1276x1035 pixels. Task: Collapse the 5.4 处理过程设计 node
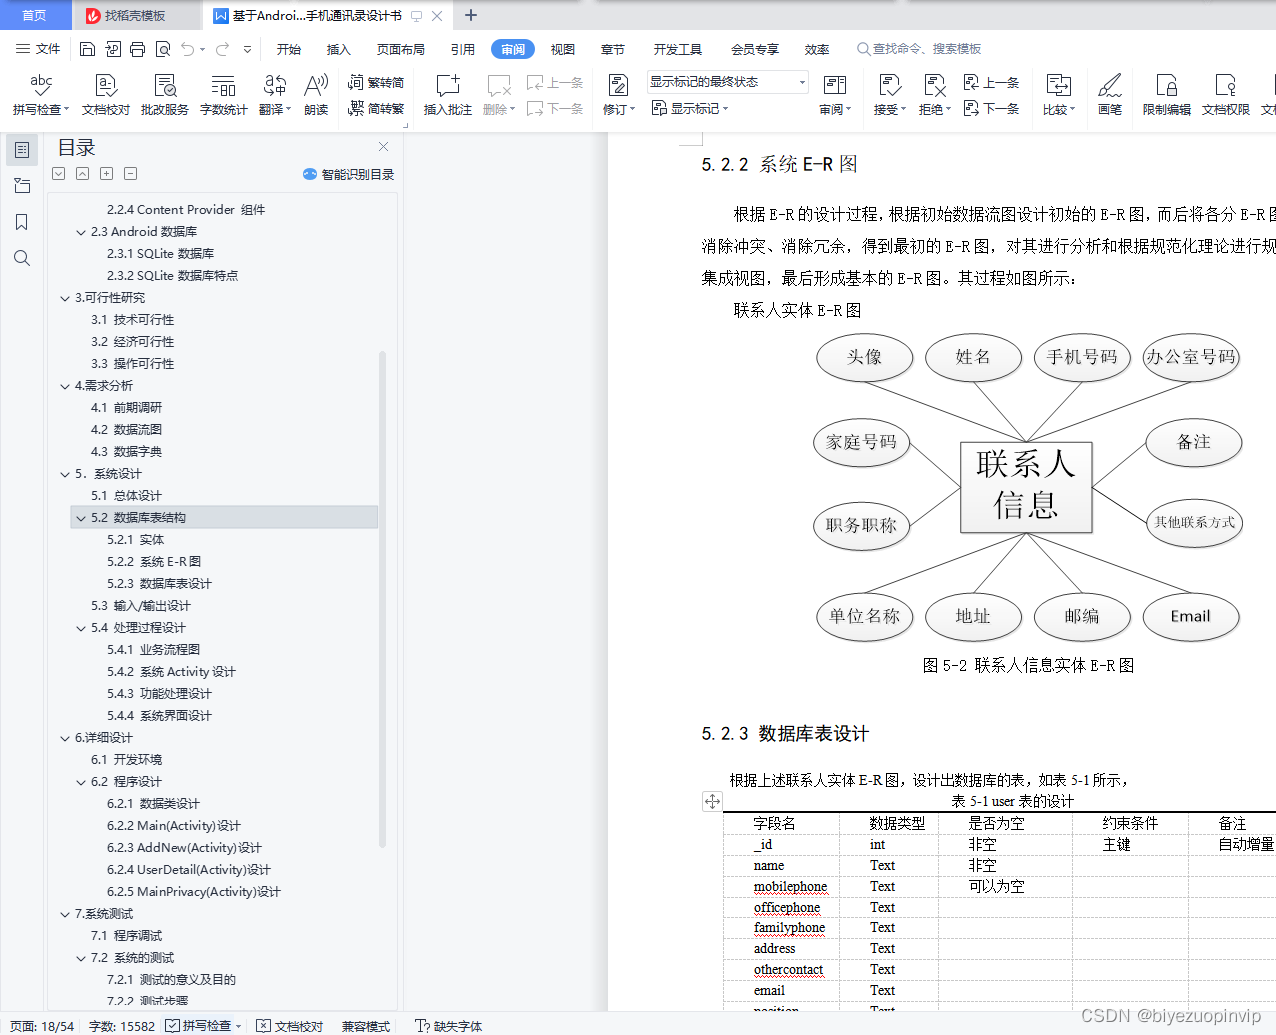point(81,628)
